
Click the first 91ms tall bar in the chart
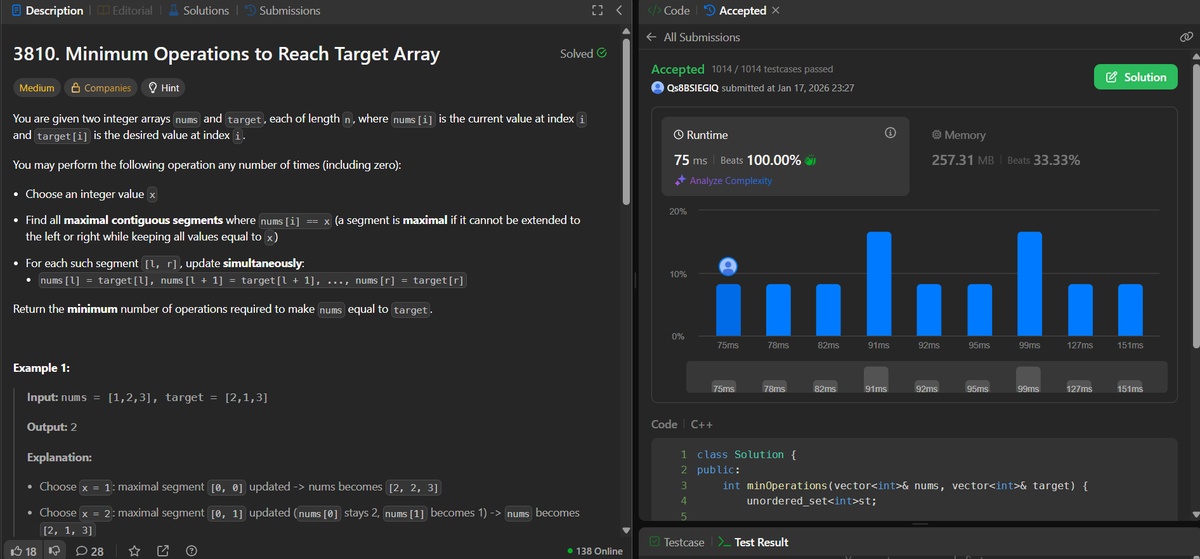pyautogui.click(x=879, y=284)
